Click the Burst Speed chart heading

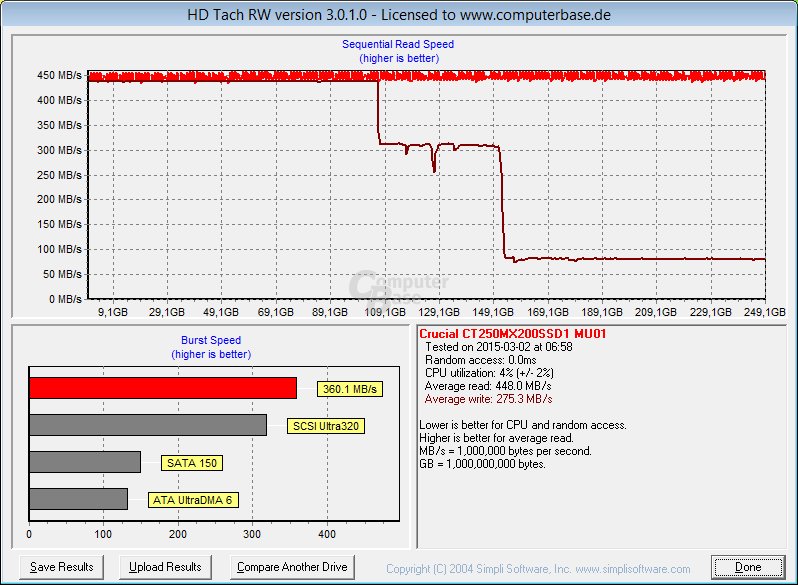(210, 340)
